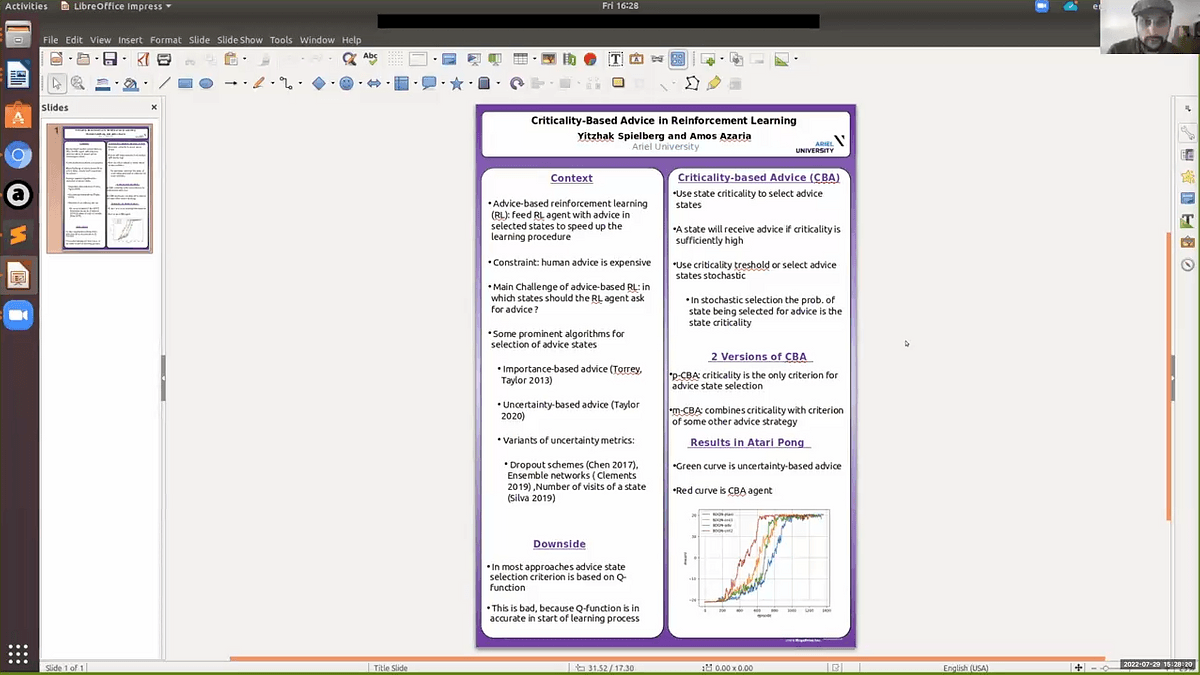Select the basic diamond shapes tool
Screen dimensions: 1200x675
point(318,83)
